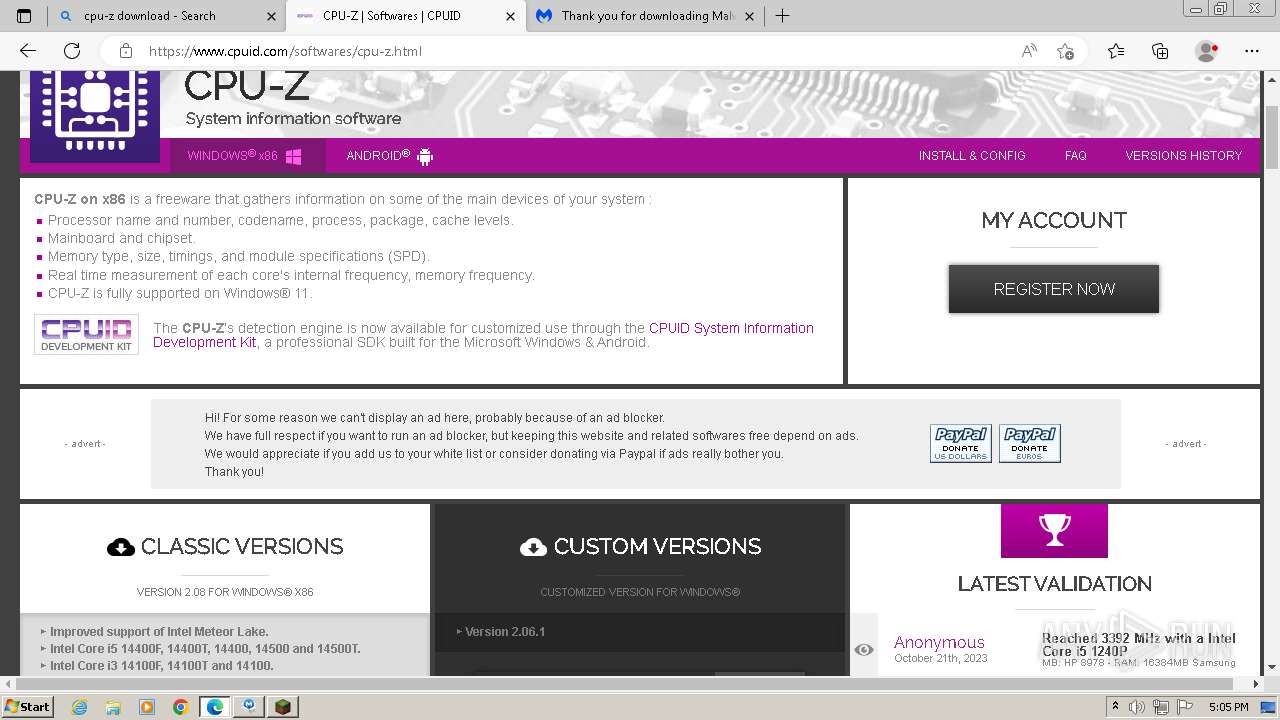
Task: Open Edge Collections
Action: [x=1160, y=51]
